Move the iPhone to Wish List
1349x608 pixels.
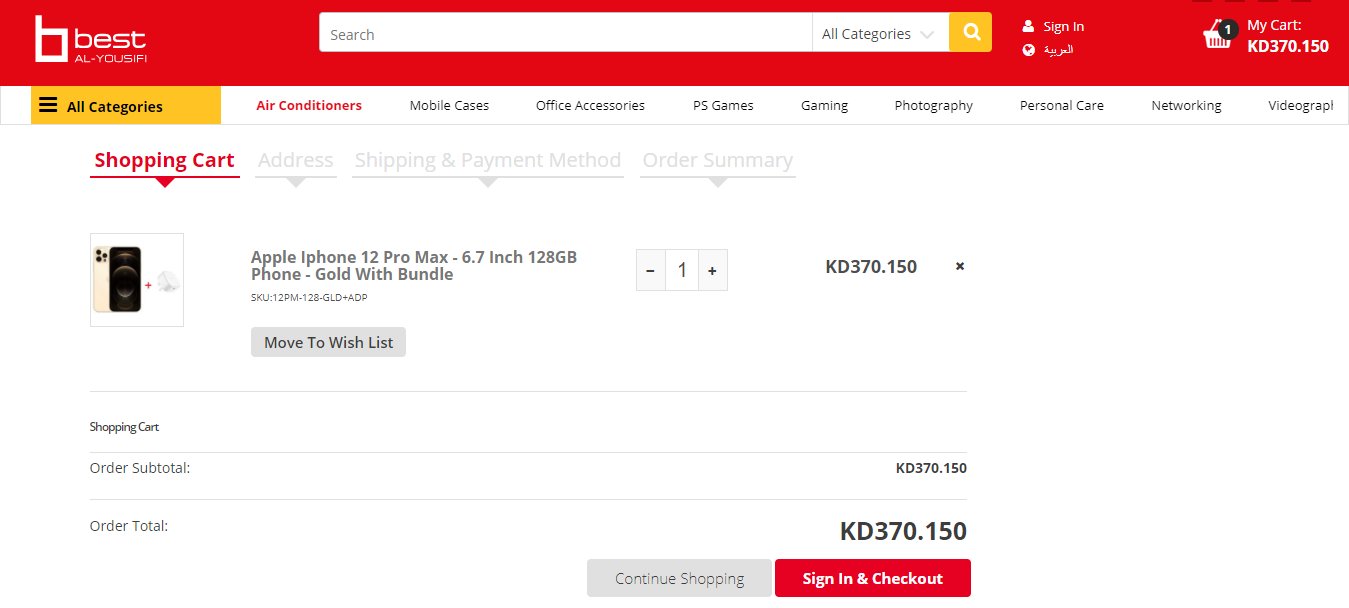coord(328,342)
